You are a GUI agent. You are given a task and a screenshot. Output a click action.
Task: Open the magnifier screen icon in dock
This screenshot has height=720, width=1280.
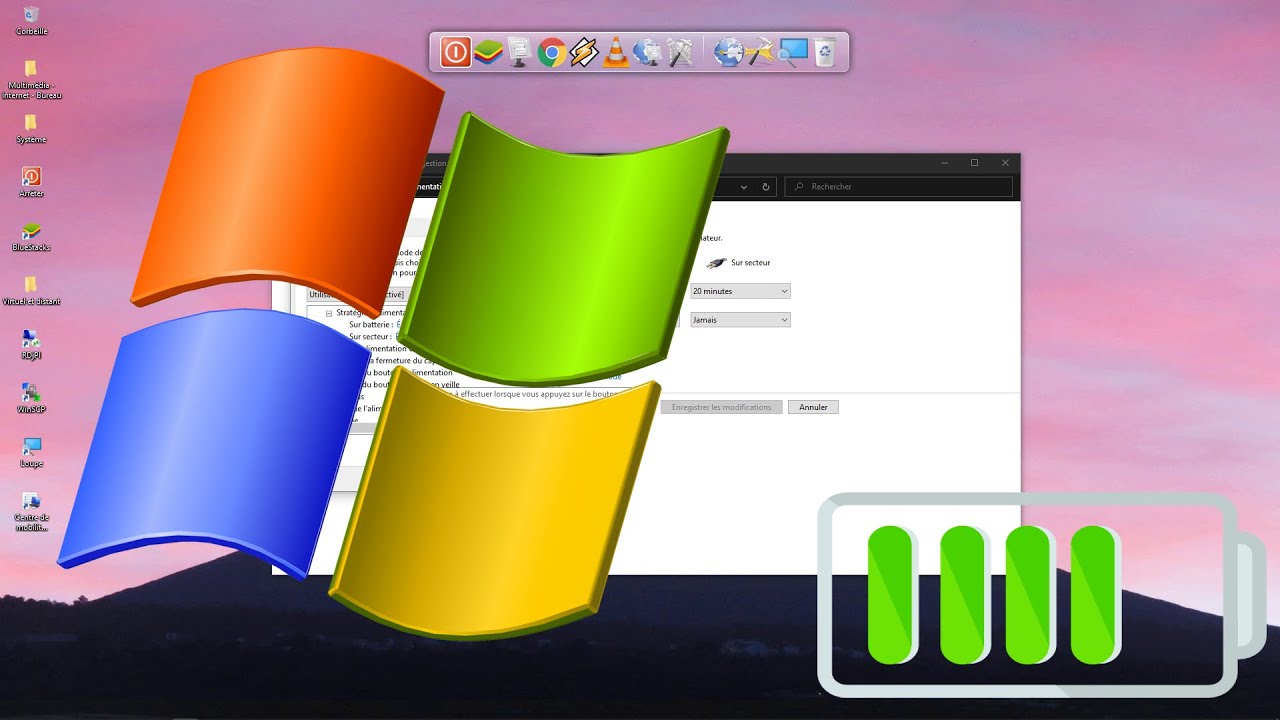click(792, 52)
